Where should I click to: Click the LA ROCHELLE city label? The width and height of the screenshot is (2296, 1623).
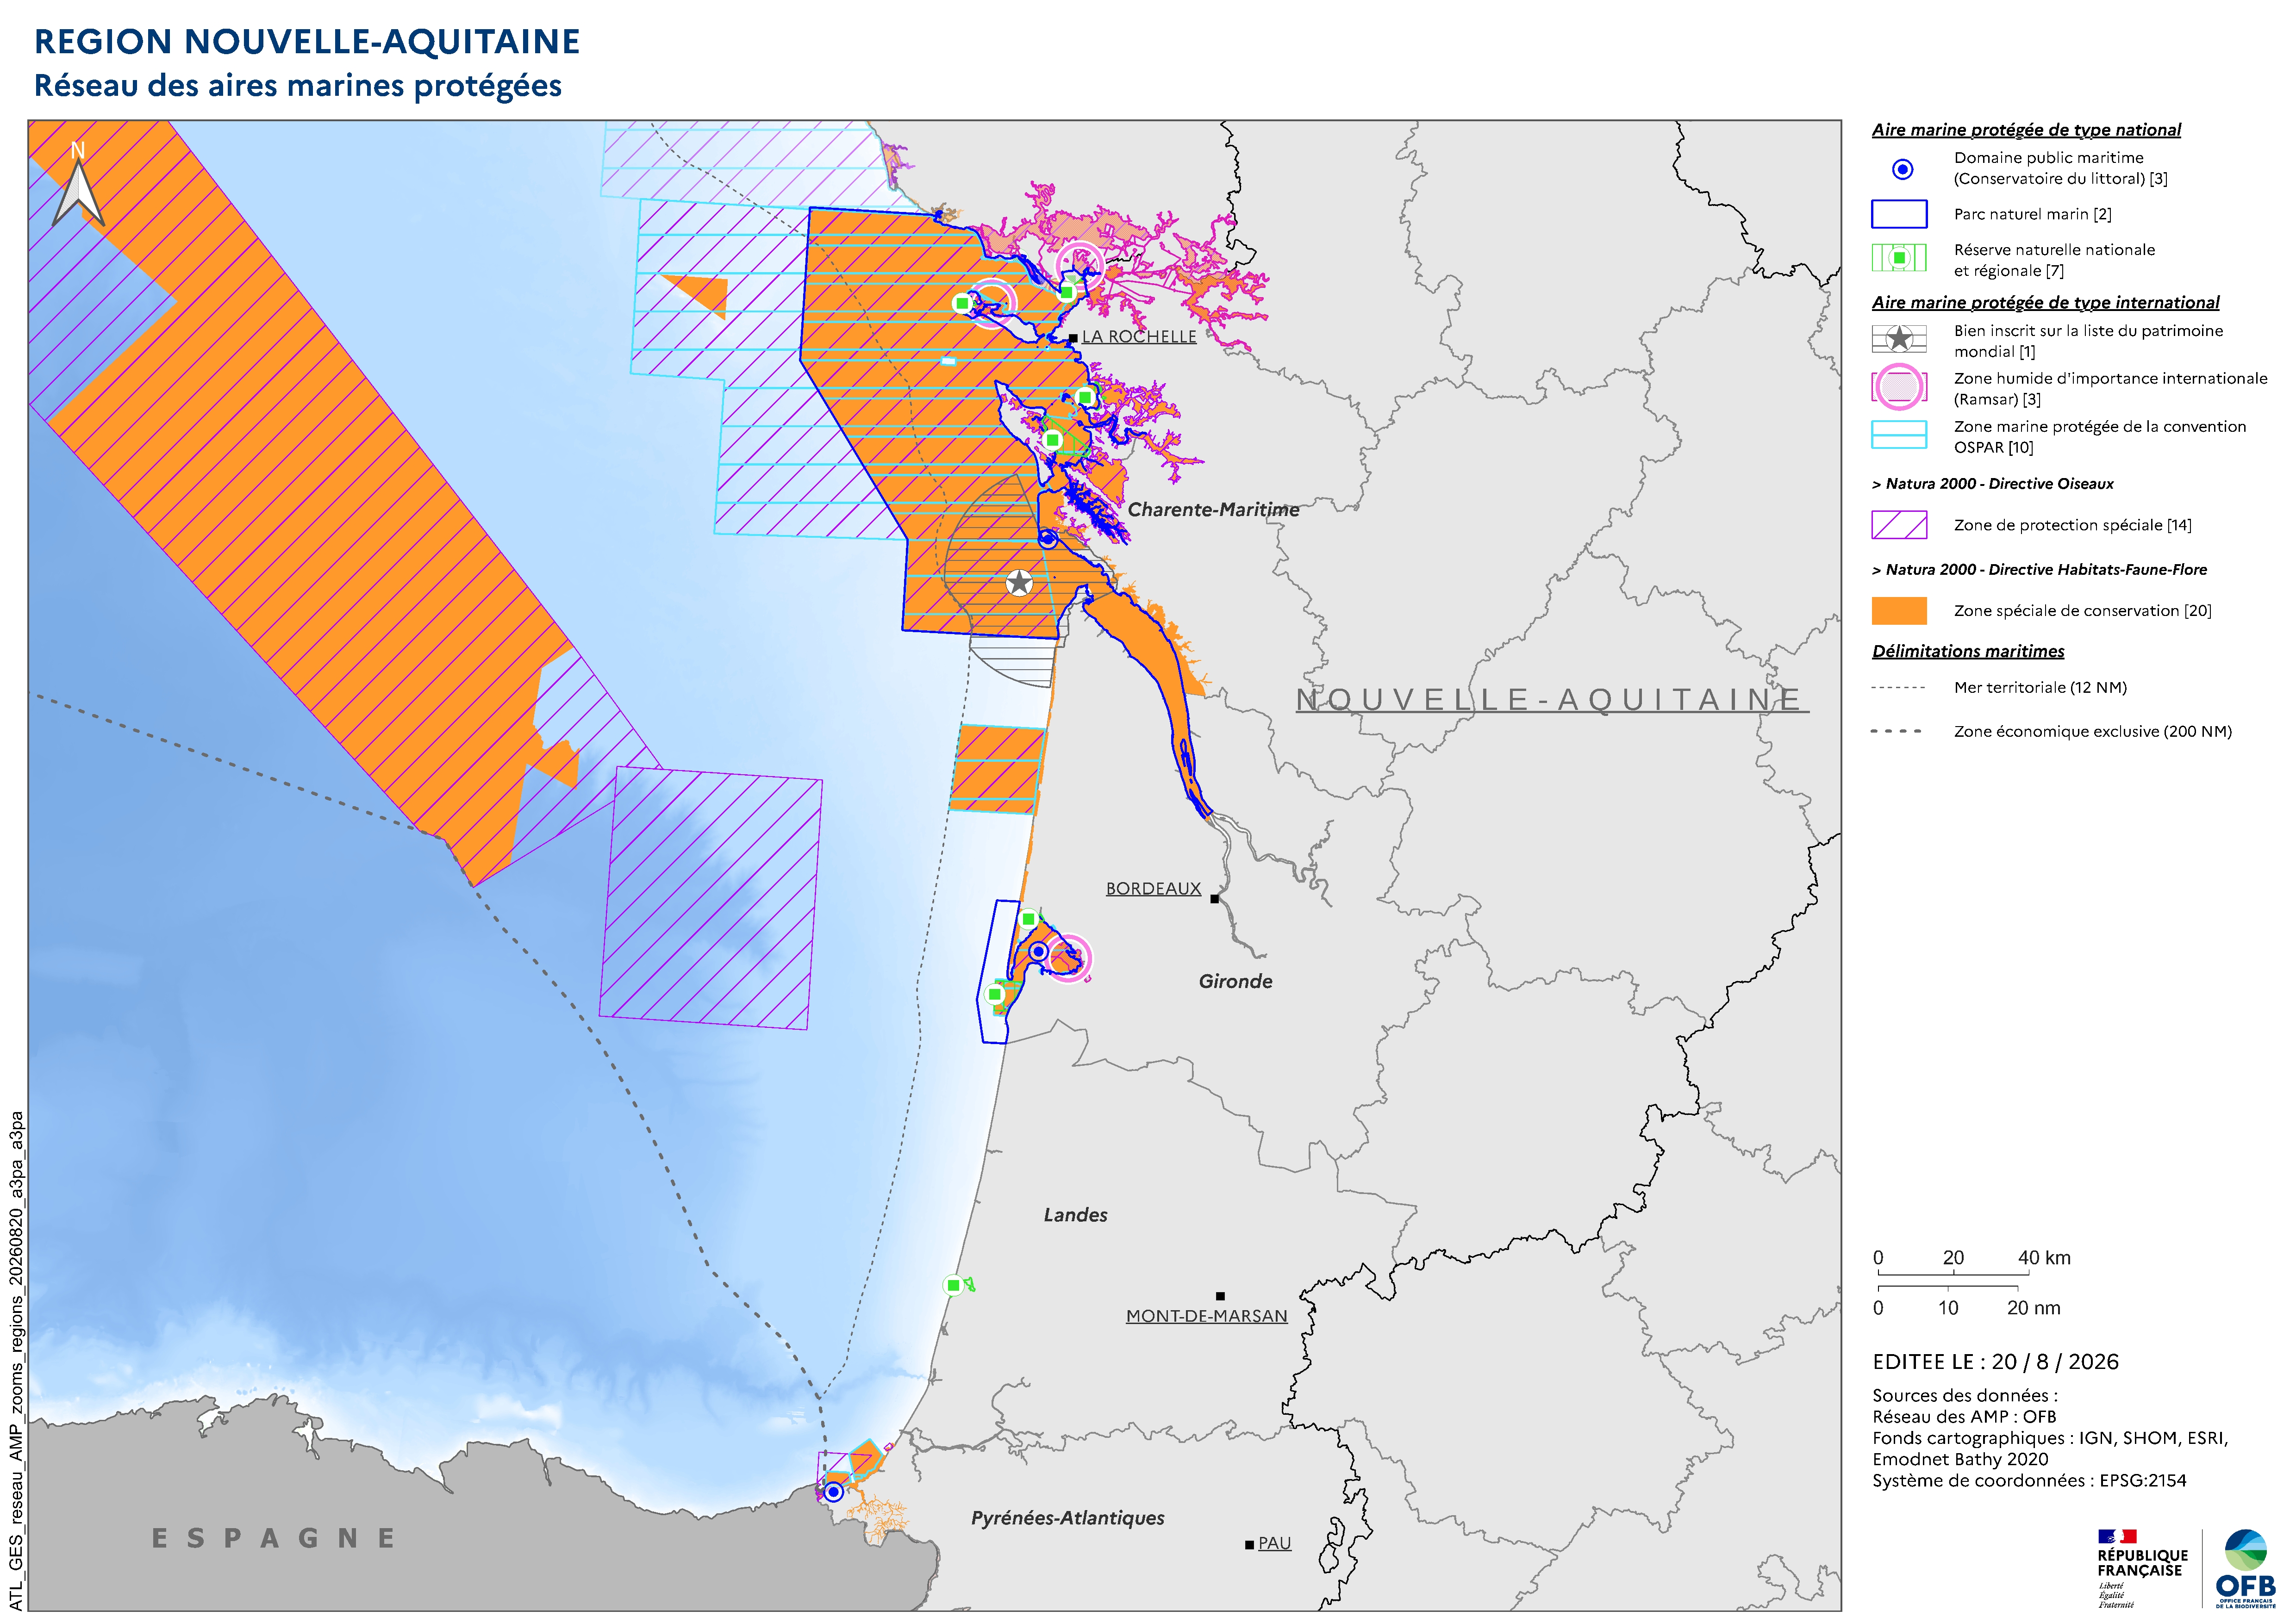[1139, 337]
